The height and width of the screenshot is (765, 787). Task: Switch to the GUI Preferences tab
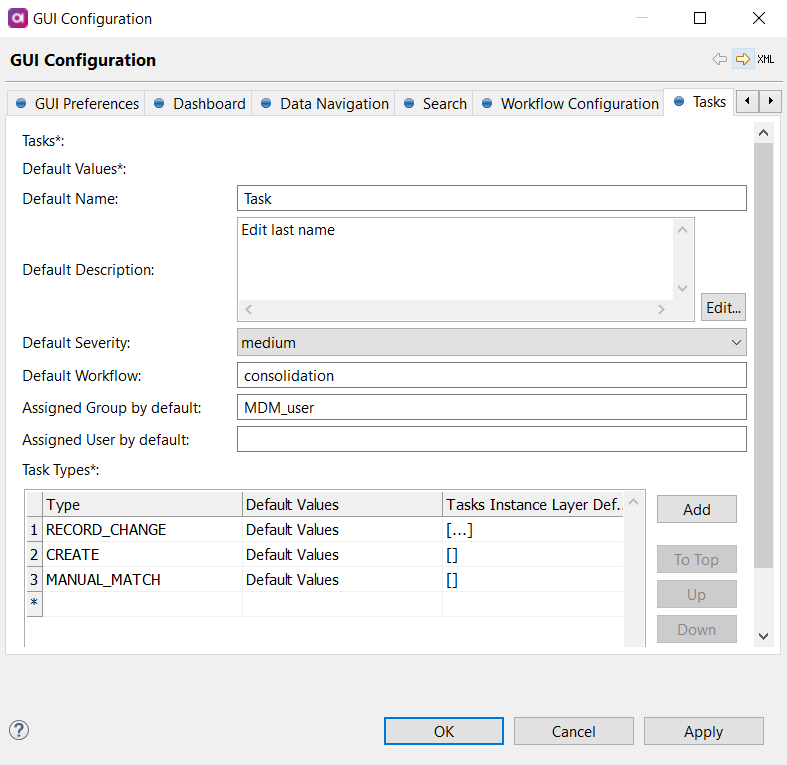click(x=76, y=103)
